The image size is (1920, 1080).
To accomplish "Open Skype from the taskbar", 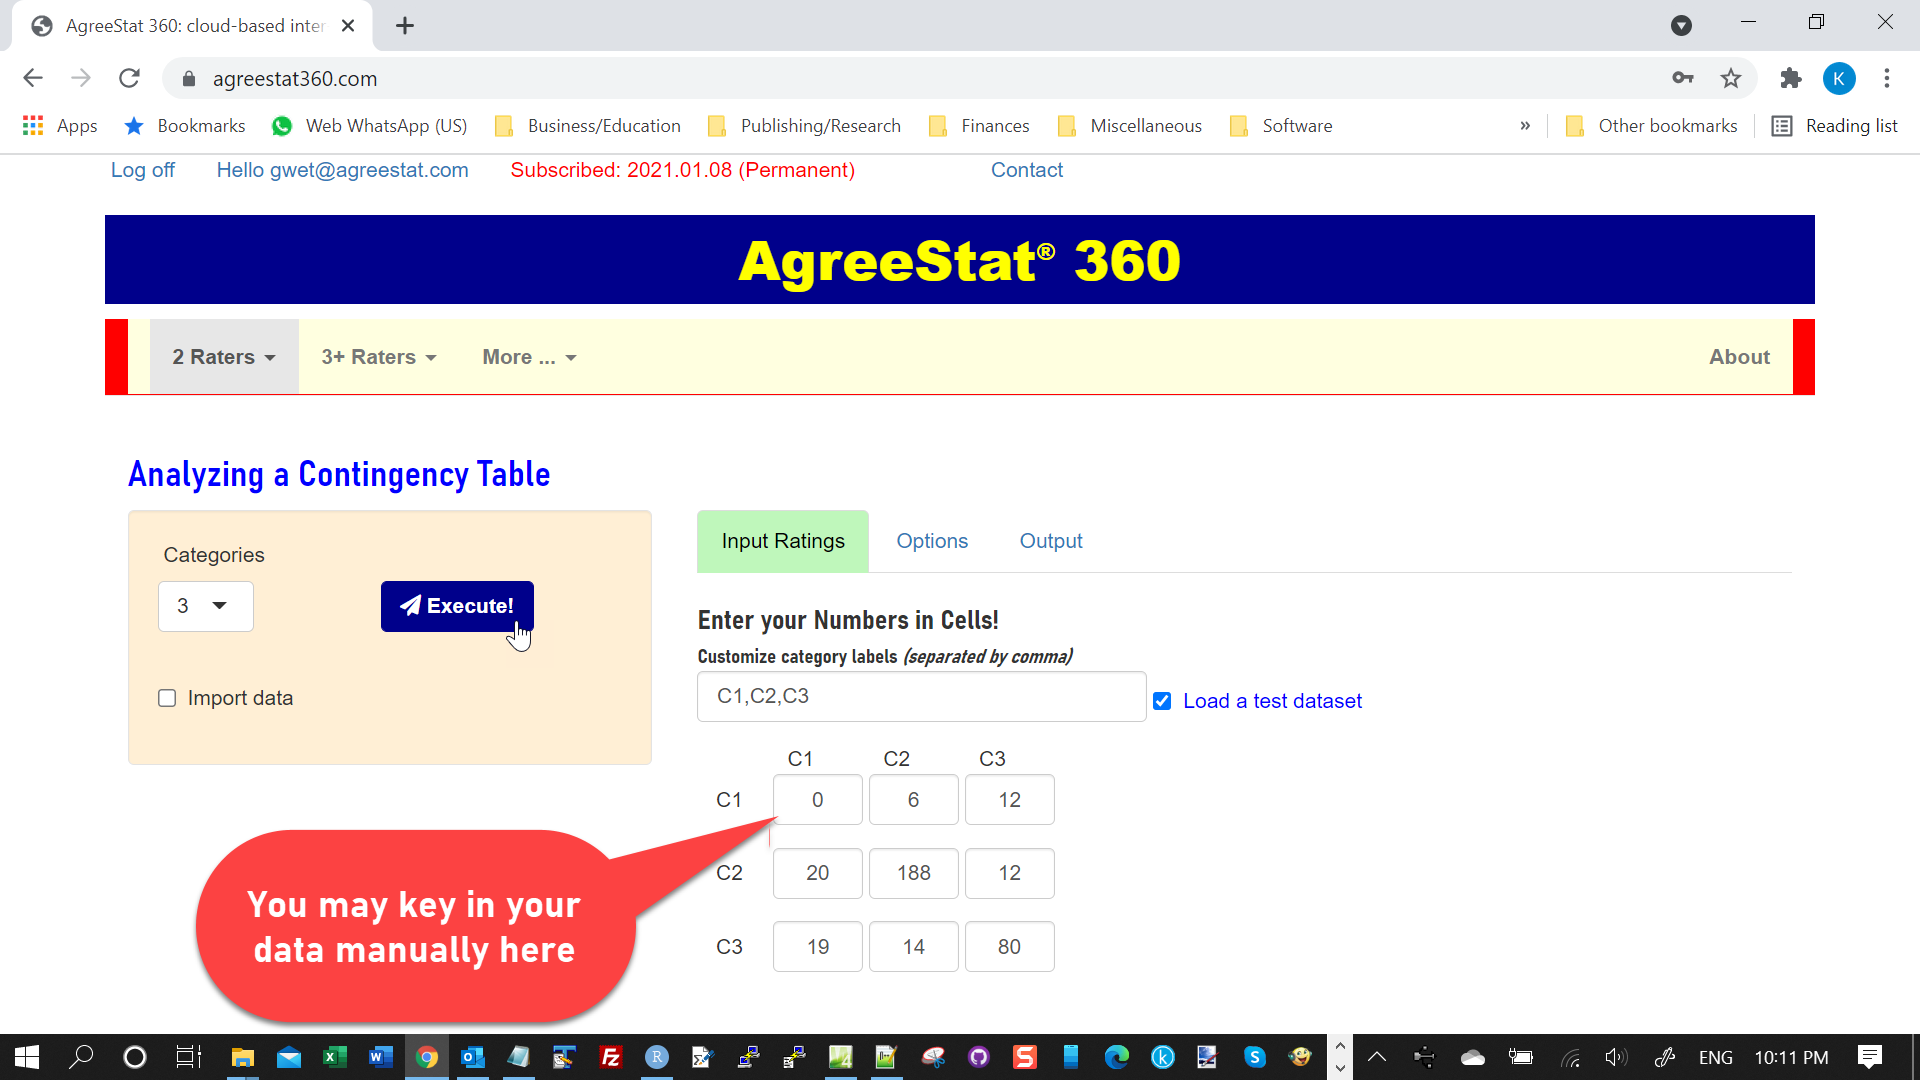I will [1255, 1057].
